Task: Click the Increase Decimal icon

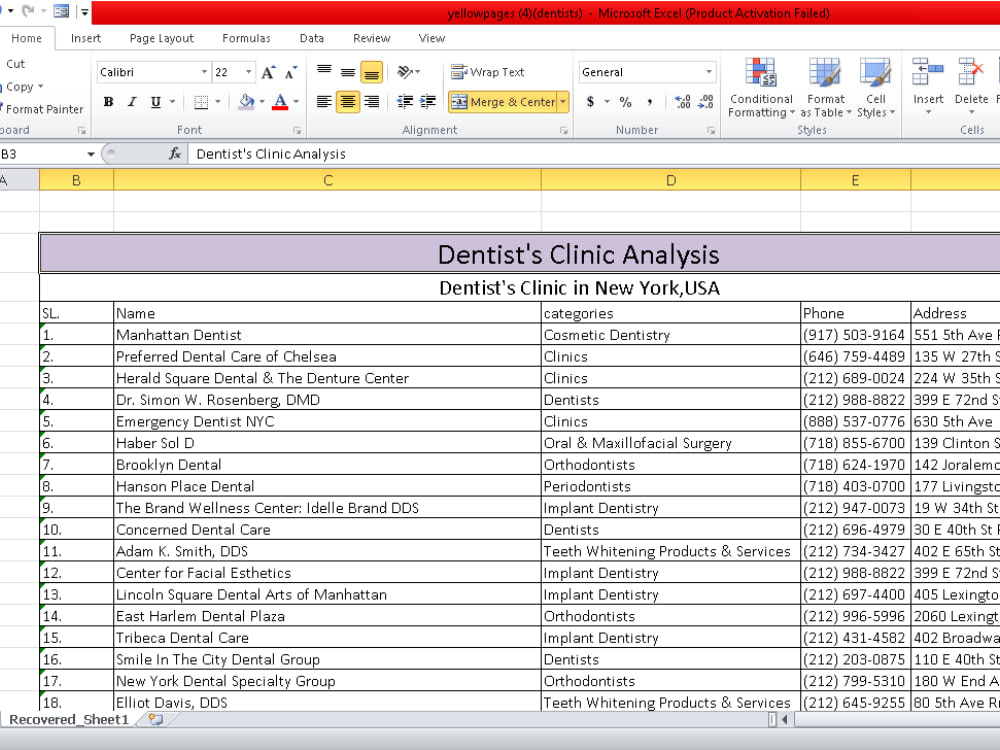Action: click(682, 102)
